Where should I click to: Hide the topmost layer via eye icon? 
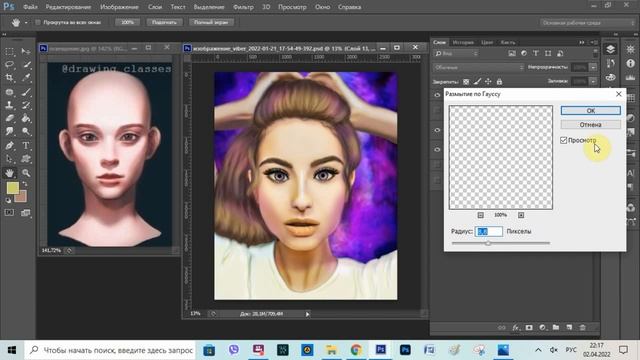437,95
